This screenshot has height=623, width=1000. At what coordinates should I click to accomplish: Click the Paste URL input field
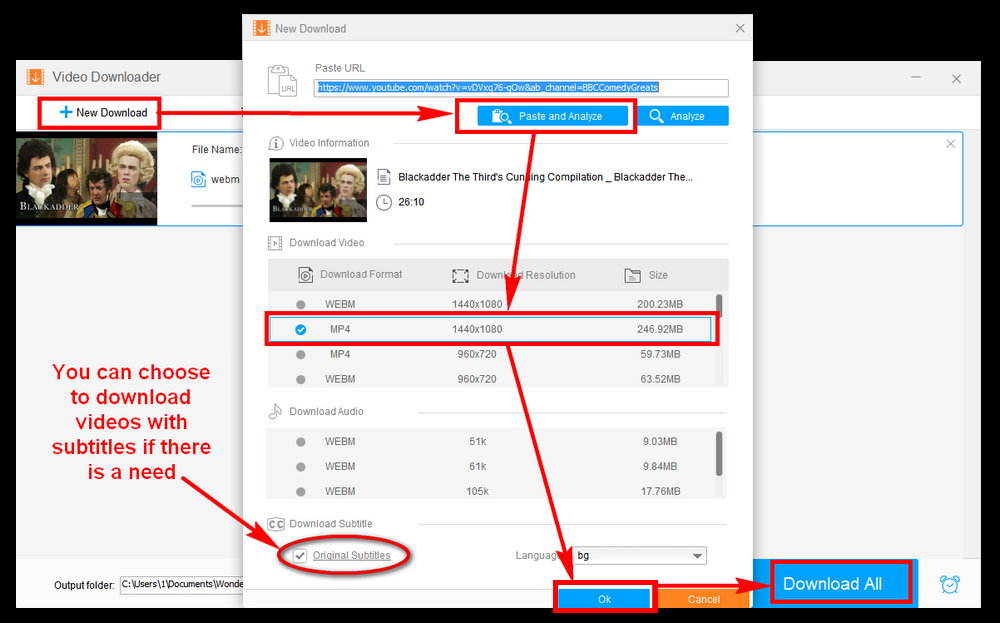521,88
